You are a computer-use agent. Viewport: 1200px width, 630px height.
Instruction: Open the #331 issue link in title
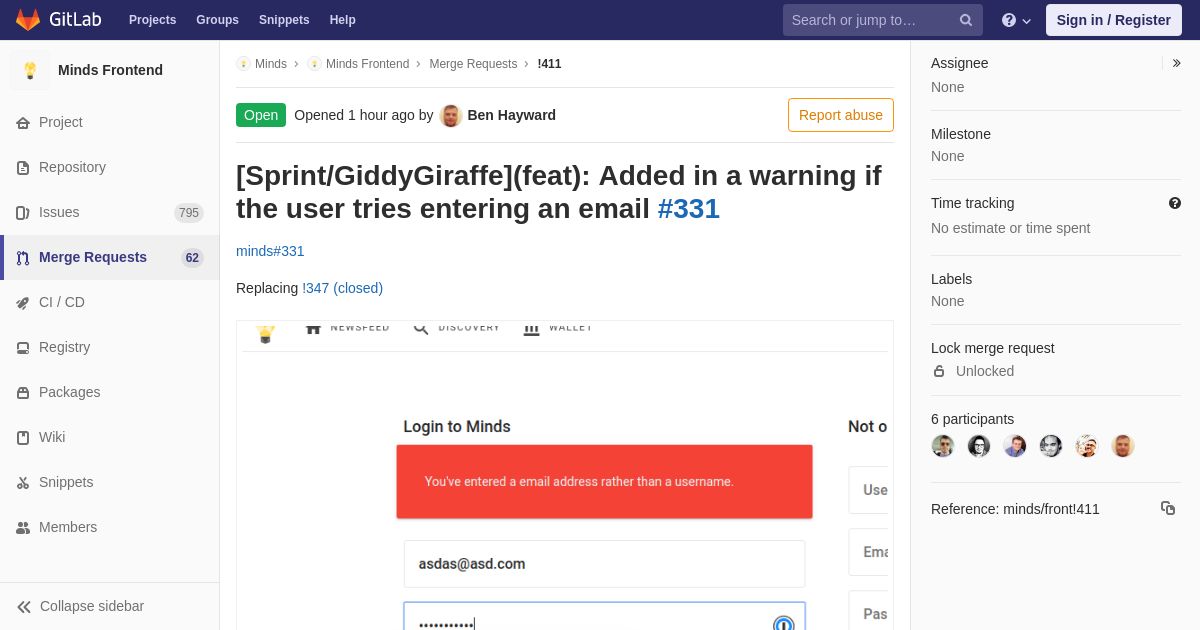click(689, 208)
